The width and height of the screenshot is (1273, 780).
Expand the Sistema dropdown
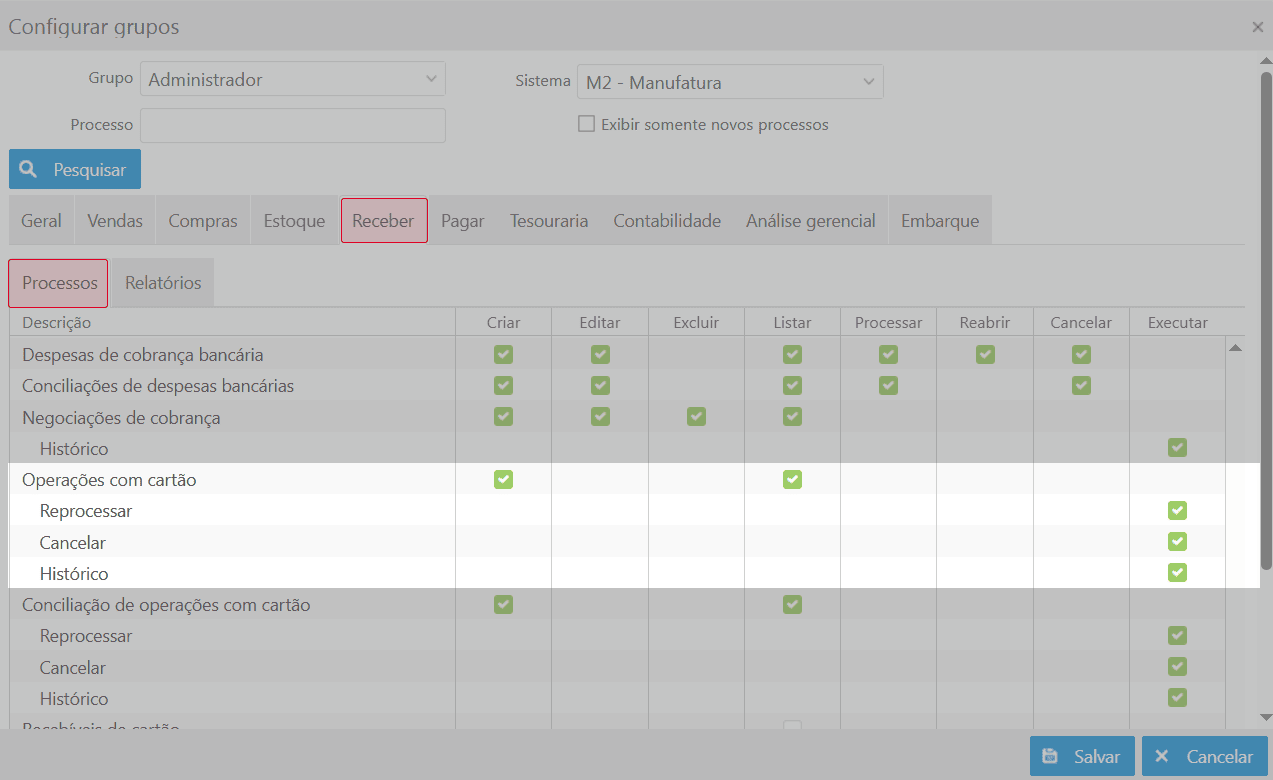pyautogui.click(x=730, y=83)
